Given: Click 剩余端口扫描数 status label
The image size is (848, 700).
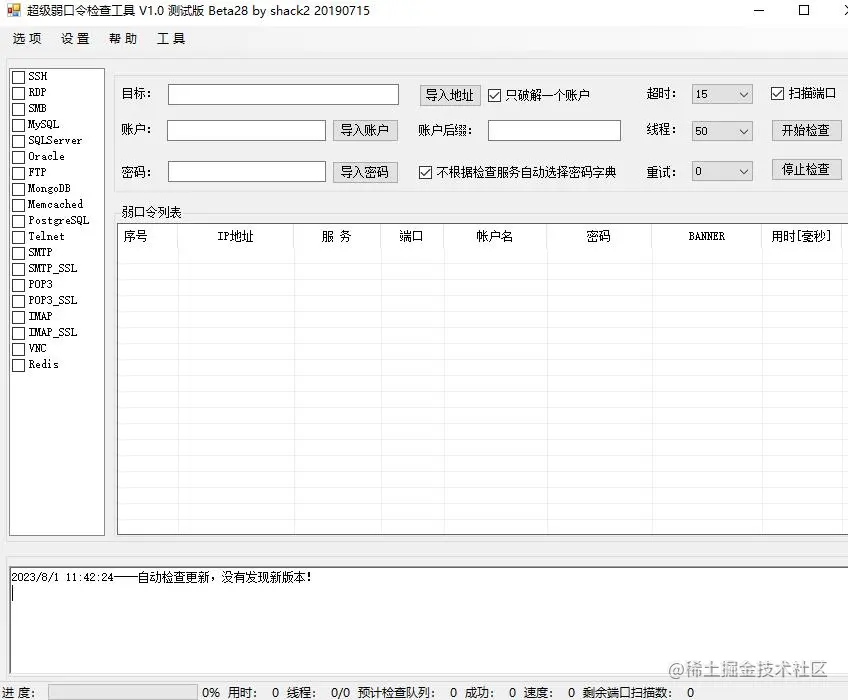Looking at the screenshot, I should tap(627, 692).
